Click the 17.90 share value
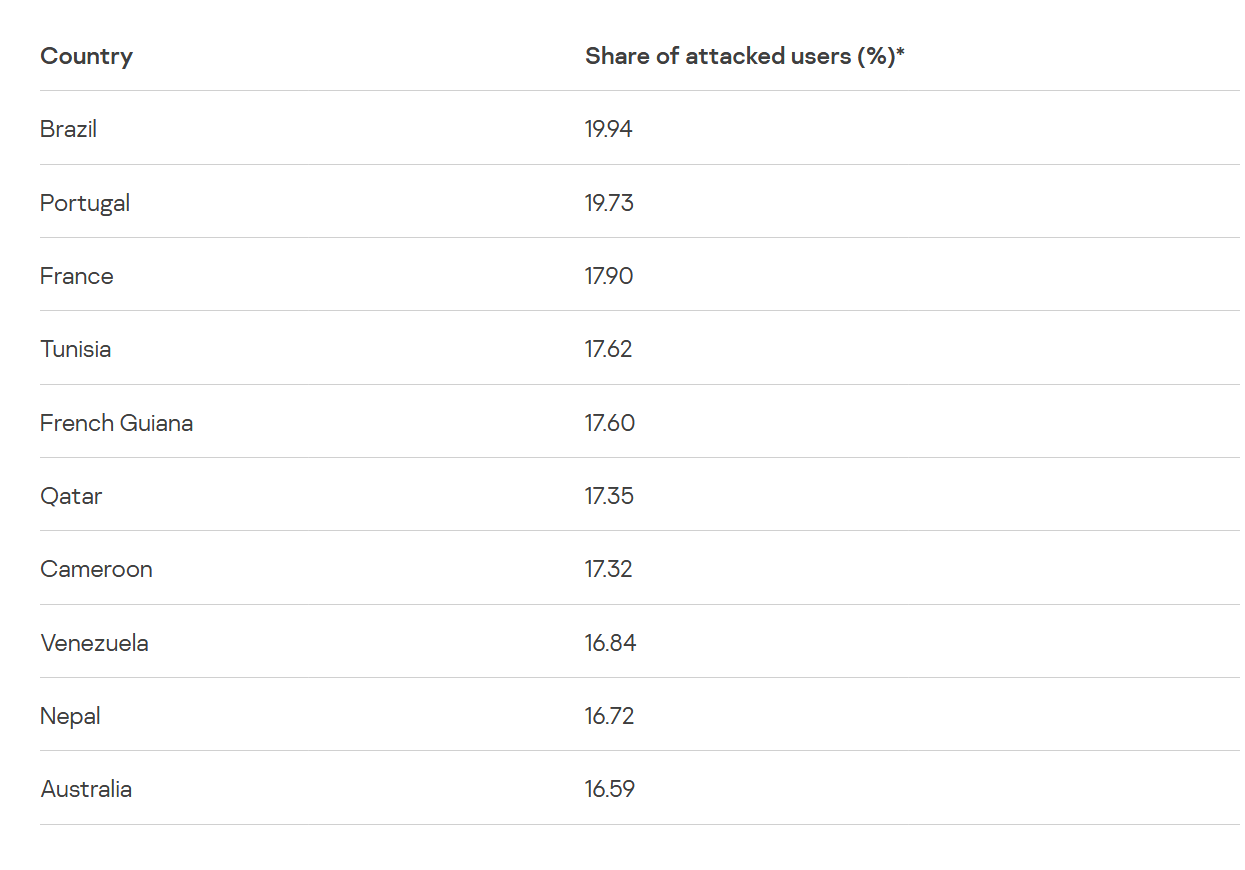This screenshot has height=870, width=1245. coord(609,276)
